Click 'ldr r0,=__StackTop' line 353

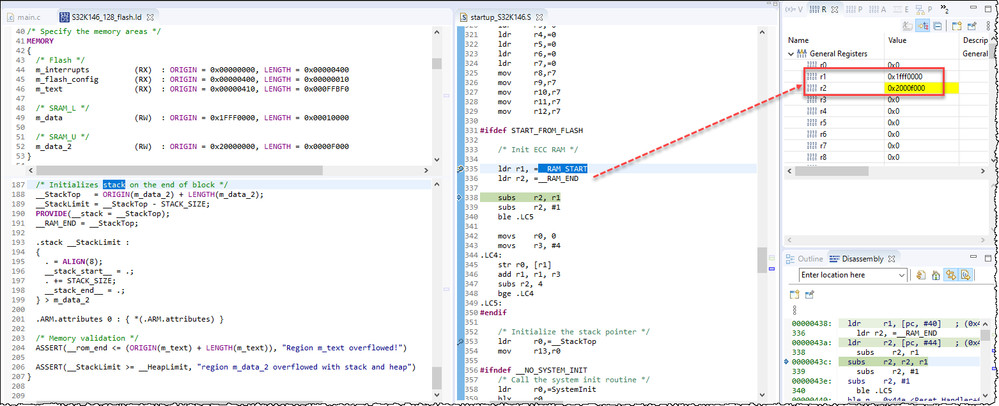click(x=547, y=342)
